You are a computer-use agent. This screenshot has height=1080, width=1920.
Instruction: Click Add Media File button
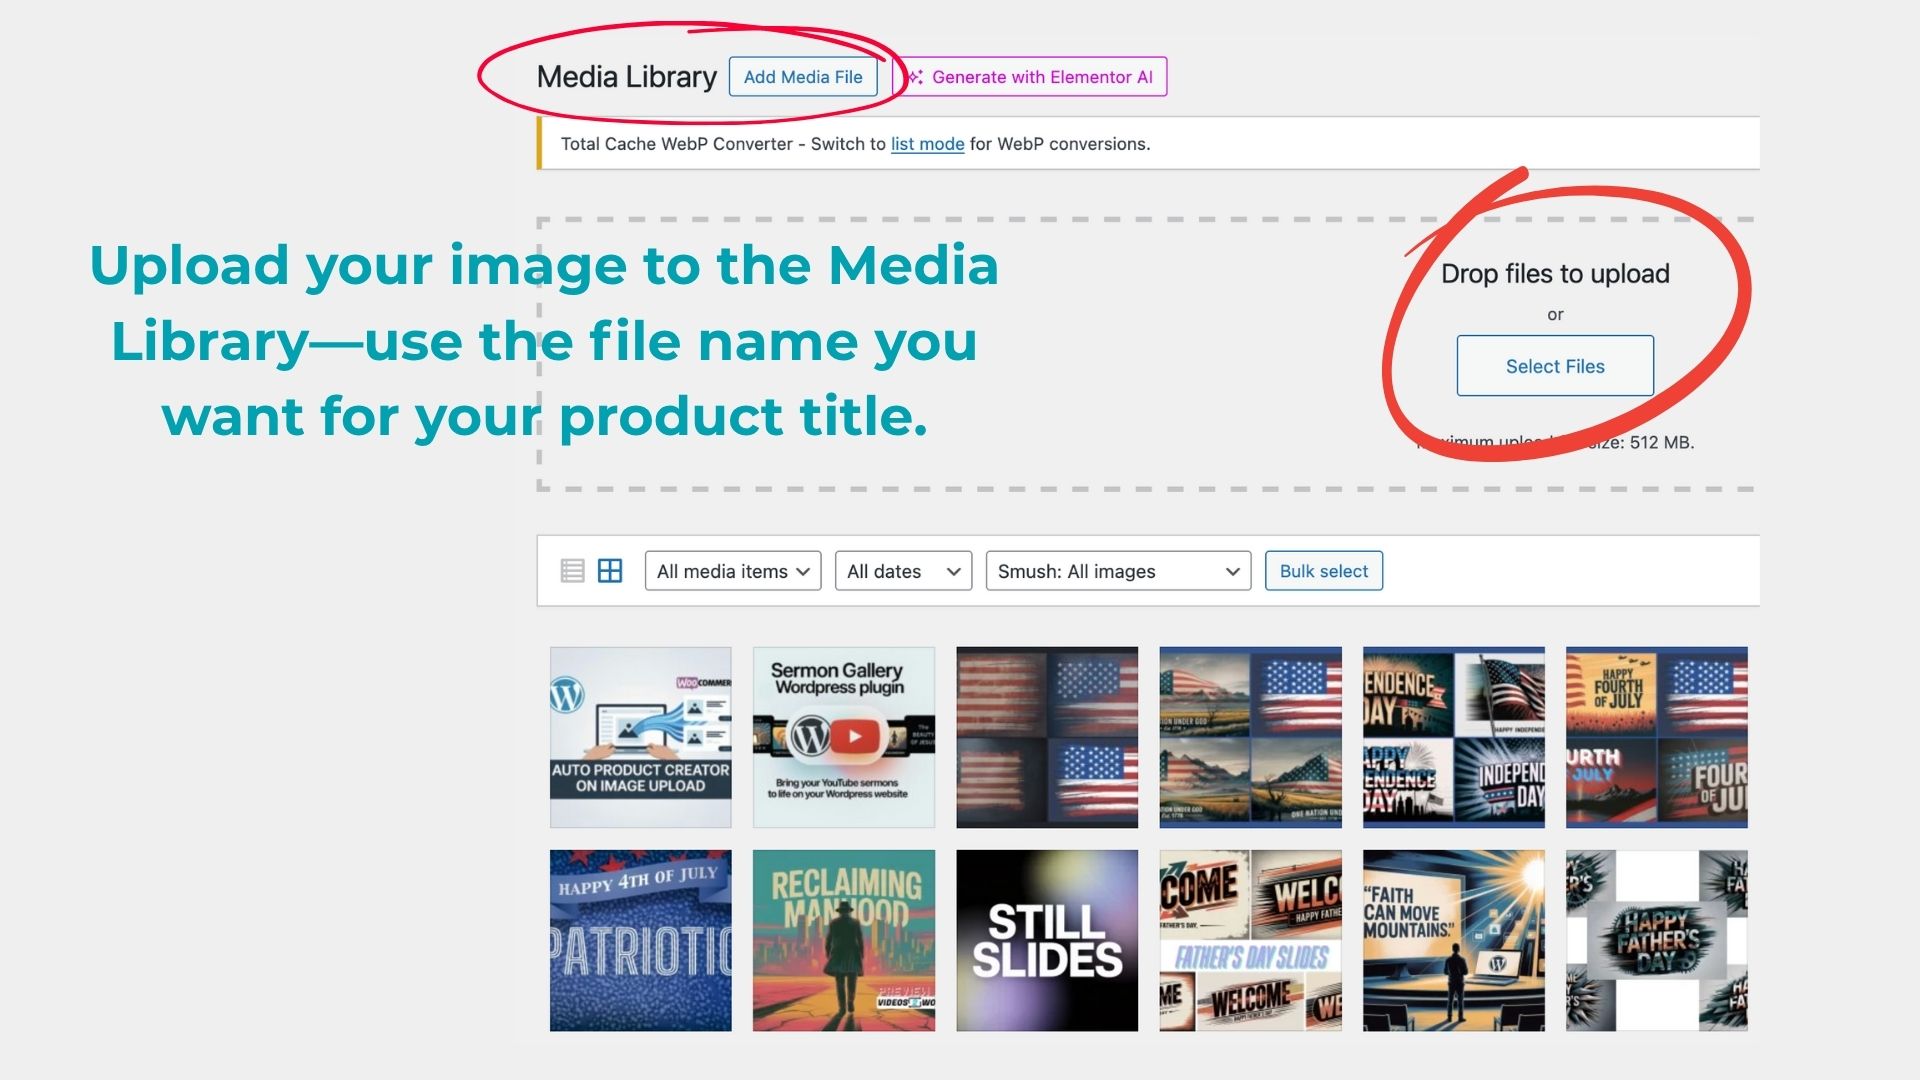point(802,77)
